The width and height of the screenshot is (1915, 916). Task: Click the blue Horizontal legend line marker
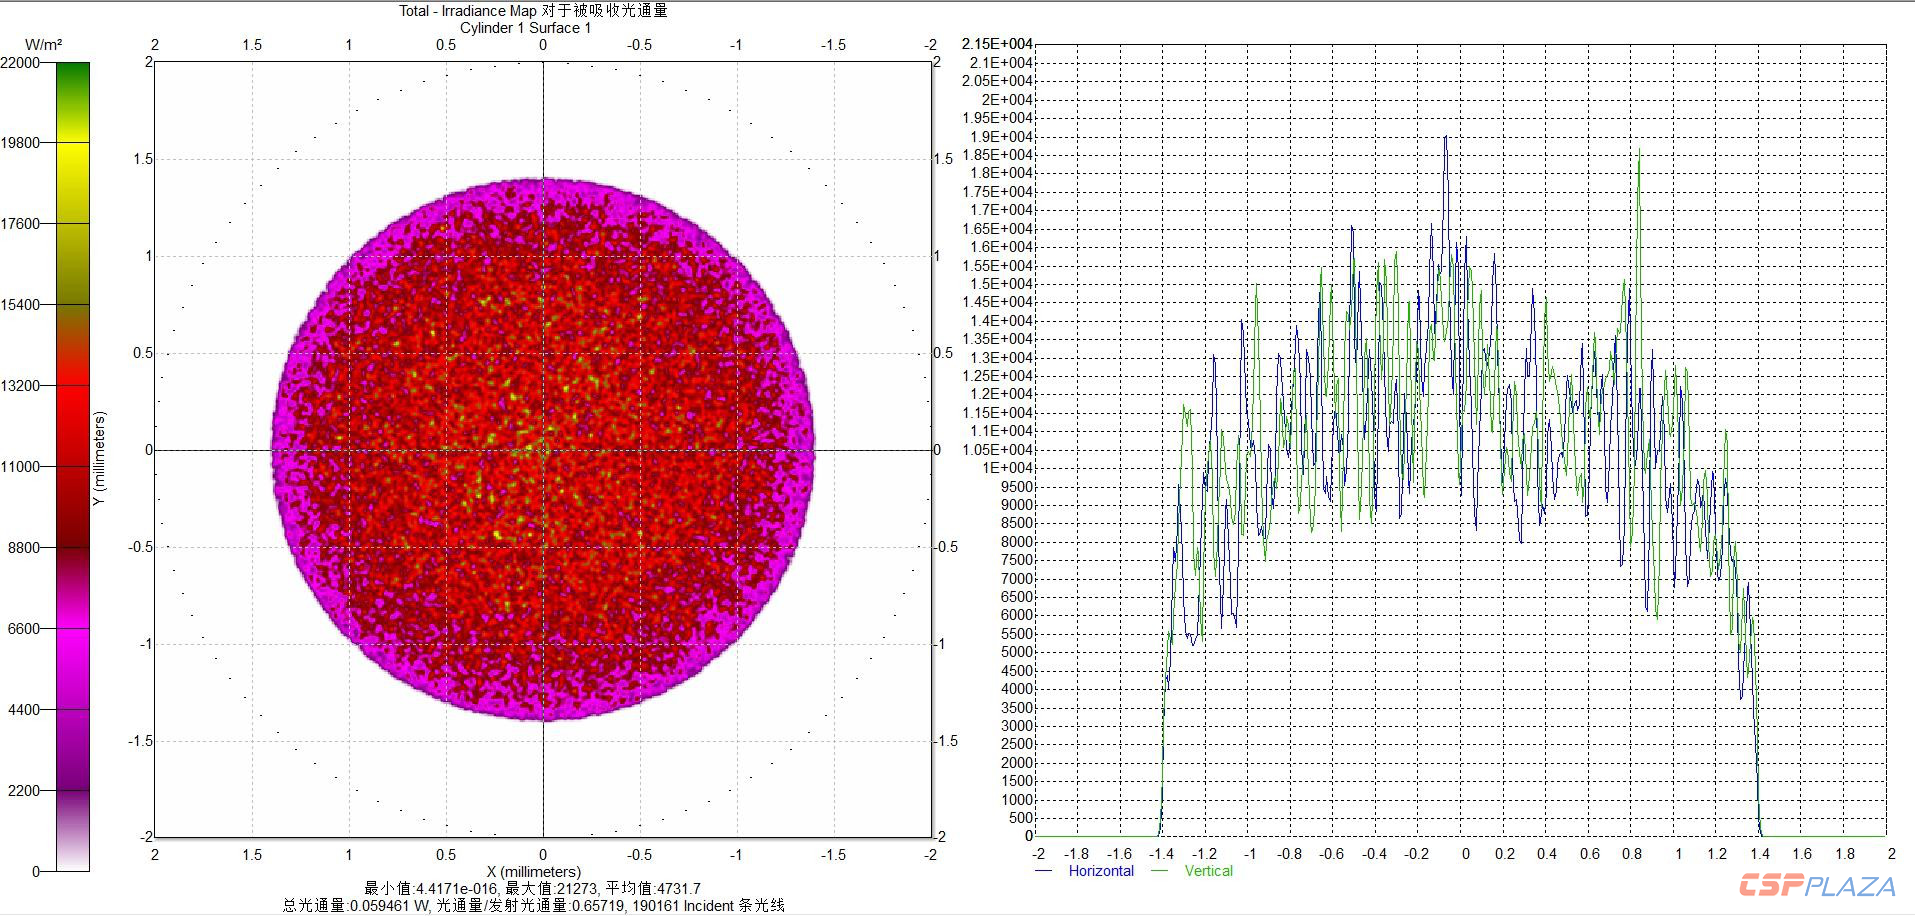1044,871
